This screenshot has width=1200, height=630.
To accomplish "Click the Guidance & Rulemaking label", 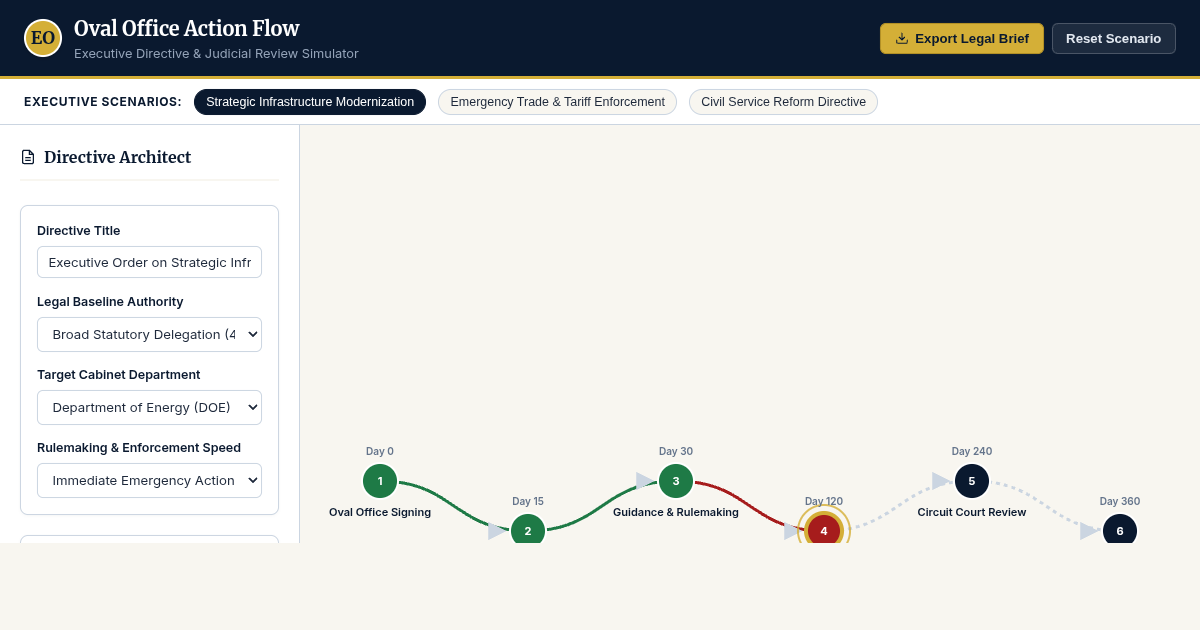I will 676,512.
